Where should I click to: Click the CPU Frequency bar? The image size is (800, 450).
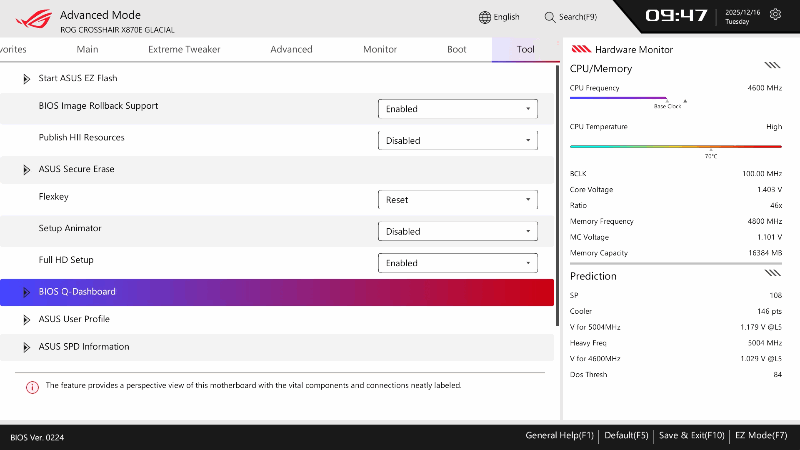pyautogui.click(x=618, y=97)
